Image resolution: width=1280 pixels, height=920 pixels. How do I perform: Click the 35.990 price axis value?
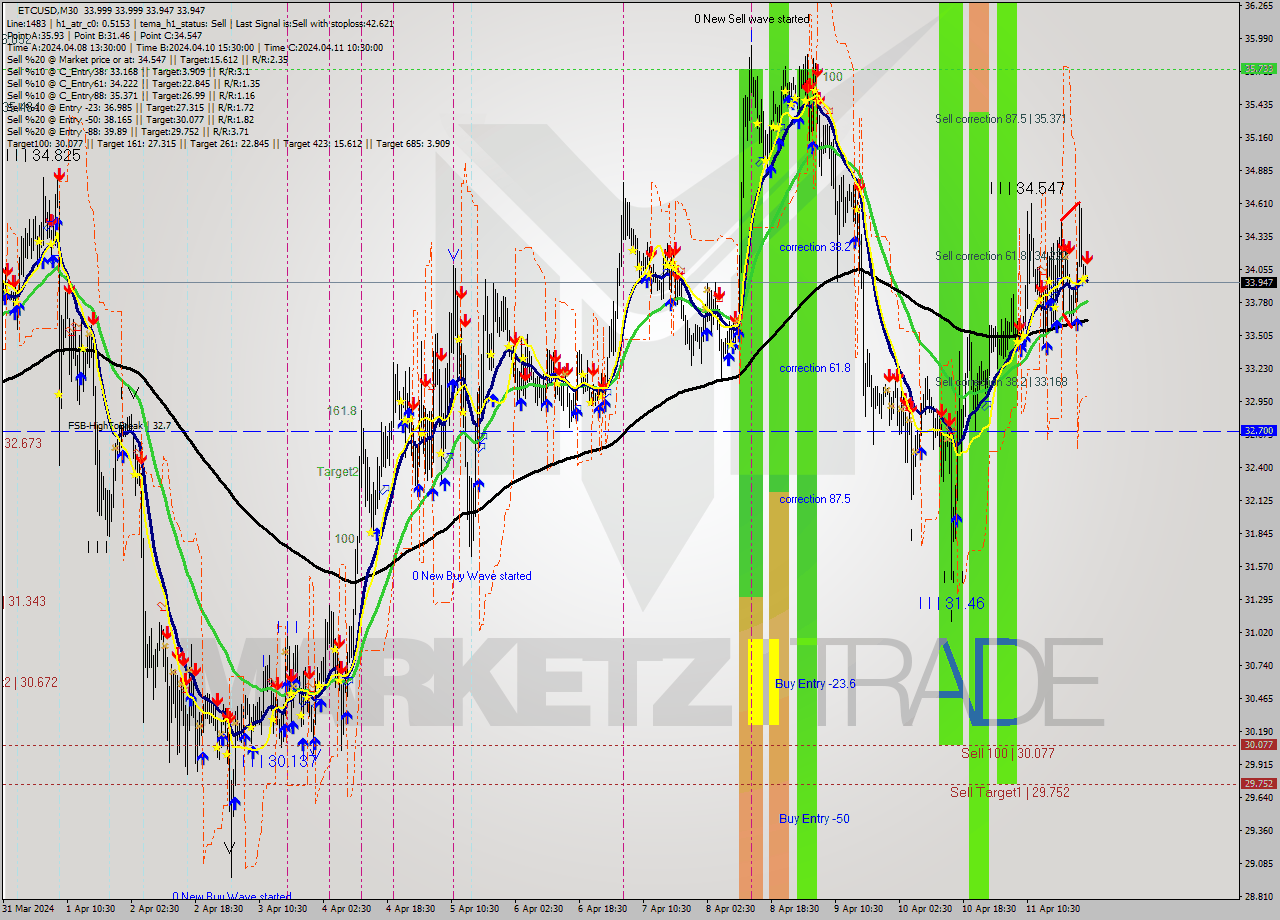(1258, 39)
